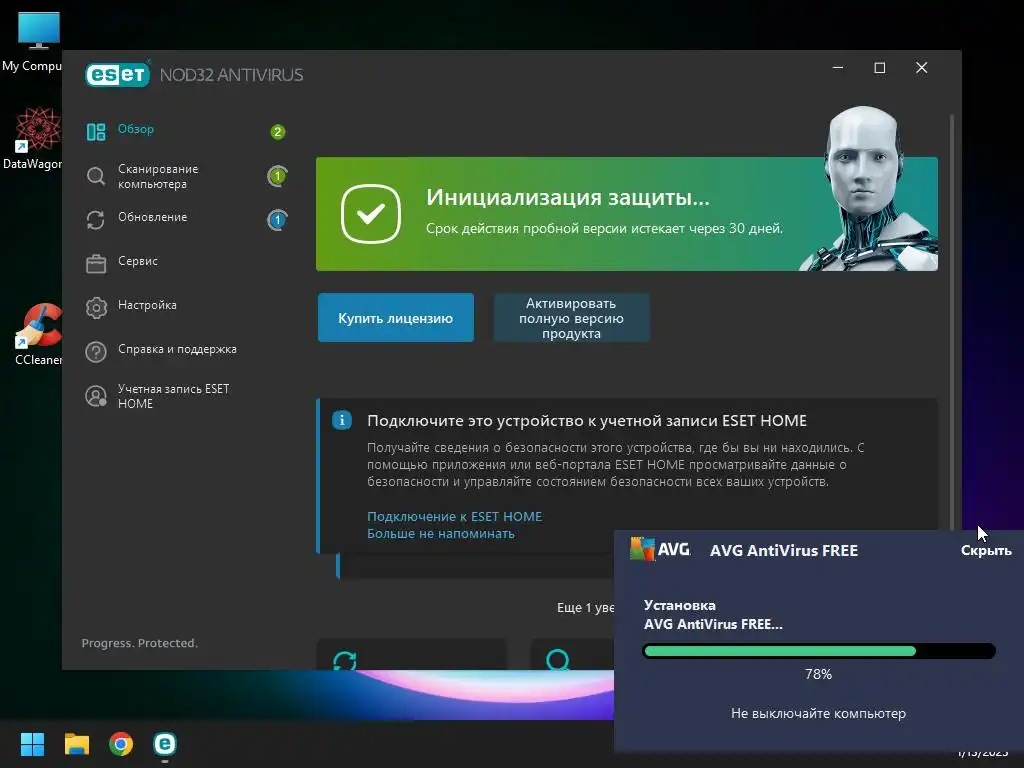Click the Обзор dashboard icon
Image resolution: width=1024 pixels, height=768 pixels.
click(x=96, y=132)
